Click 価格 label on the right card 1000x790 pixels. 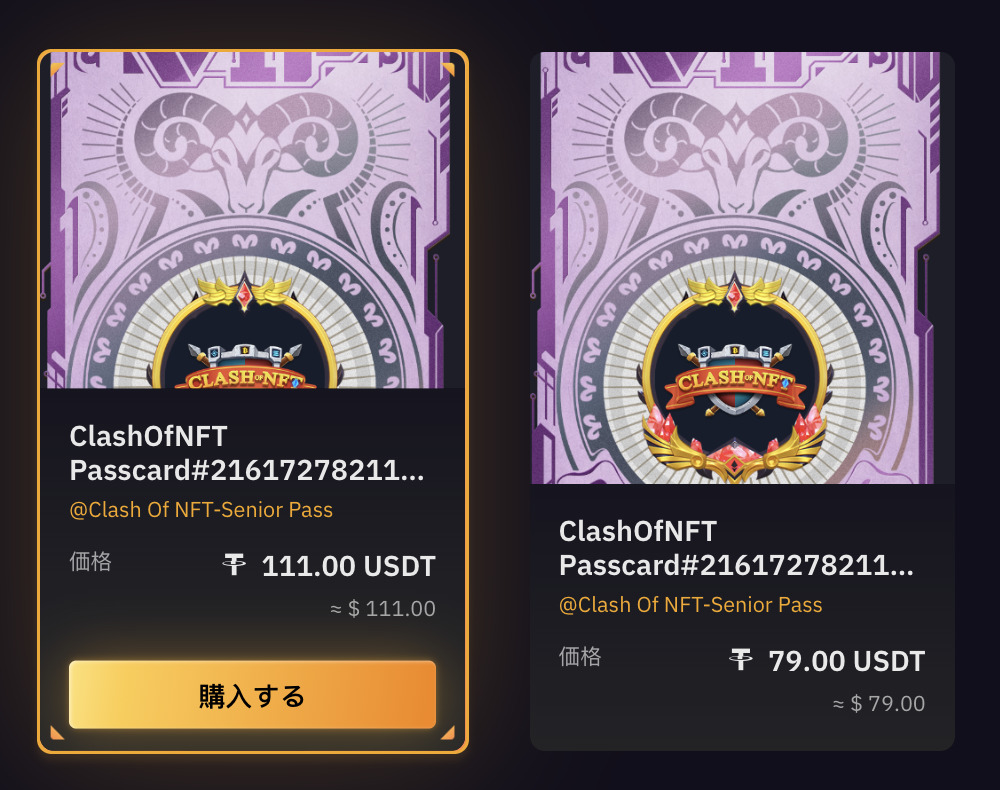580,657
